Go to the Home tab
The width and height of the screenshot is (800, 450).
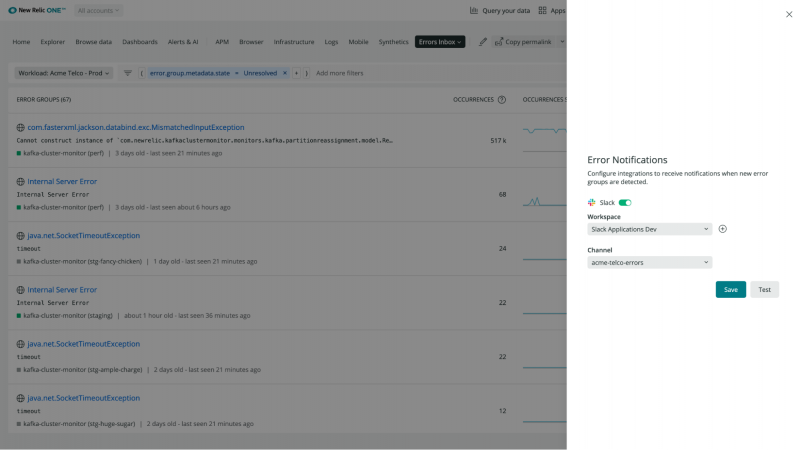21,42
